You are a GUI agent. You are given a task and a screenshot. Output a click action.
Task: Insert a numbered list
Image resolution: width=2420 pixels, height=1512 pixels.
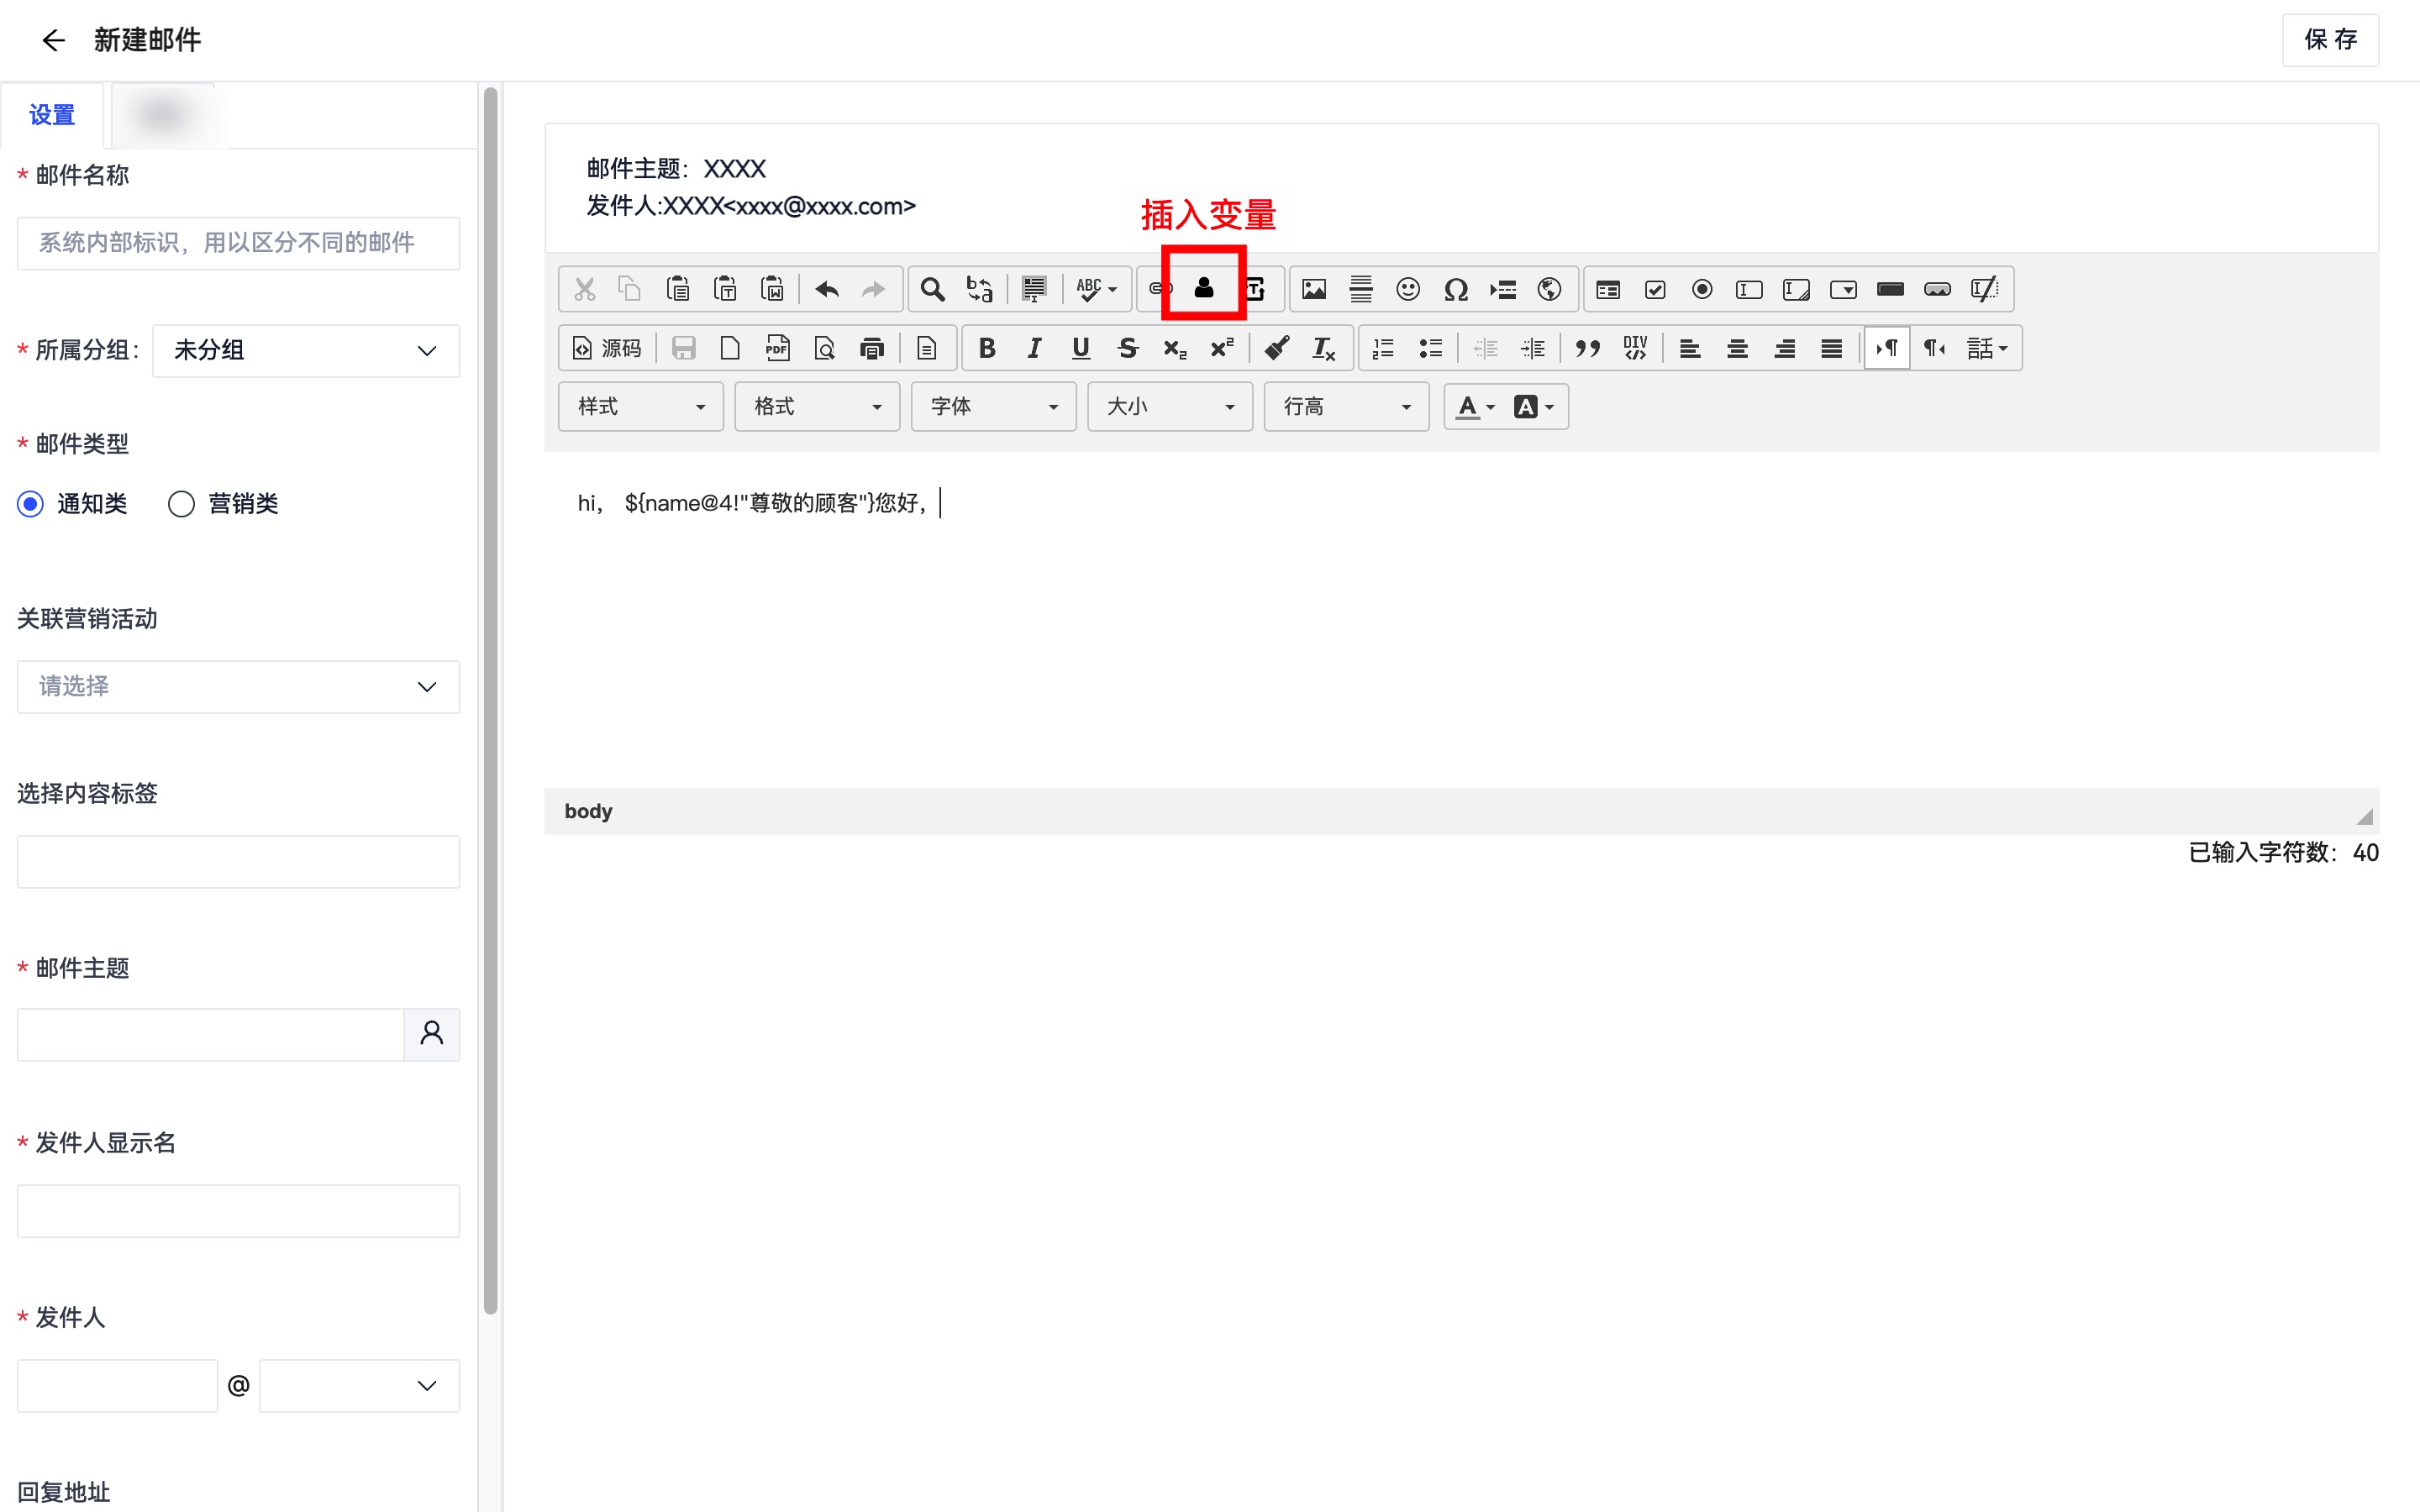[x=1384, y=348]
